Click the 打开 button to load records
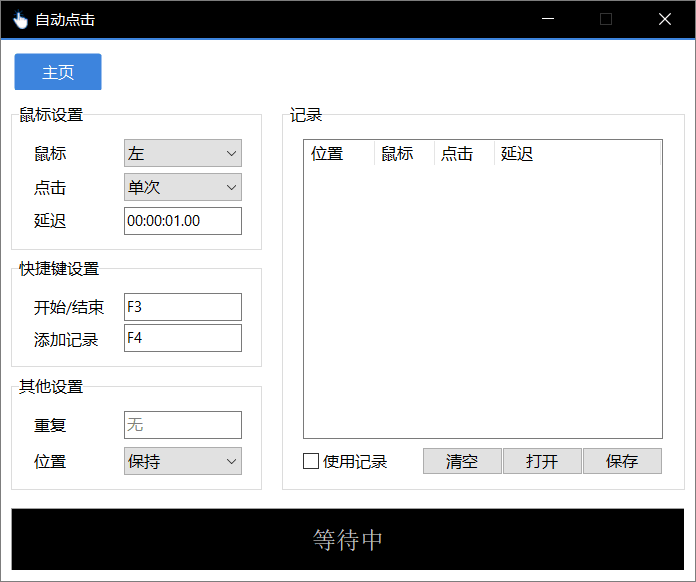The height and width of the screenshot is (582, 696). 541,461
